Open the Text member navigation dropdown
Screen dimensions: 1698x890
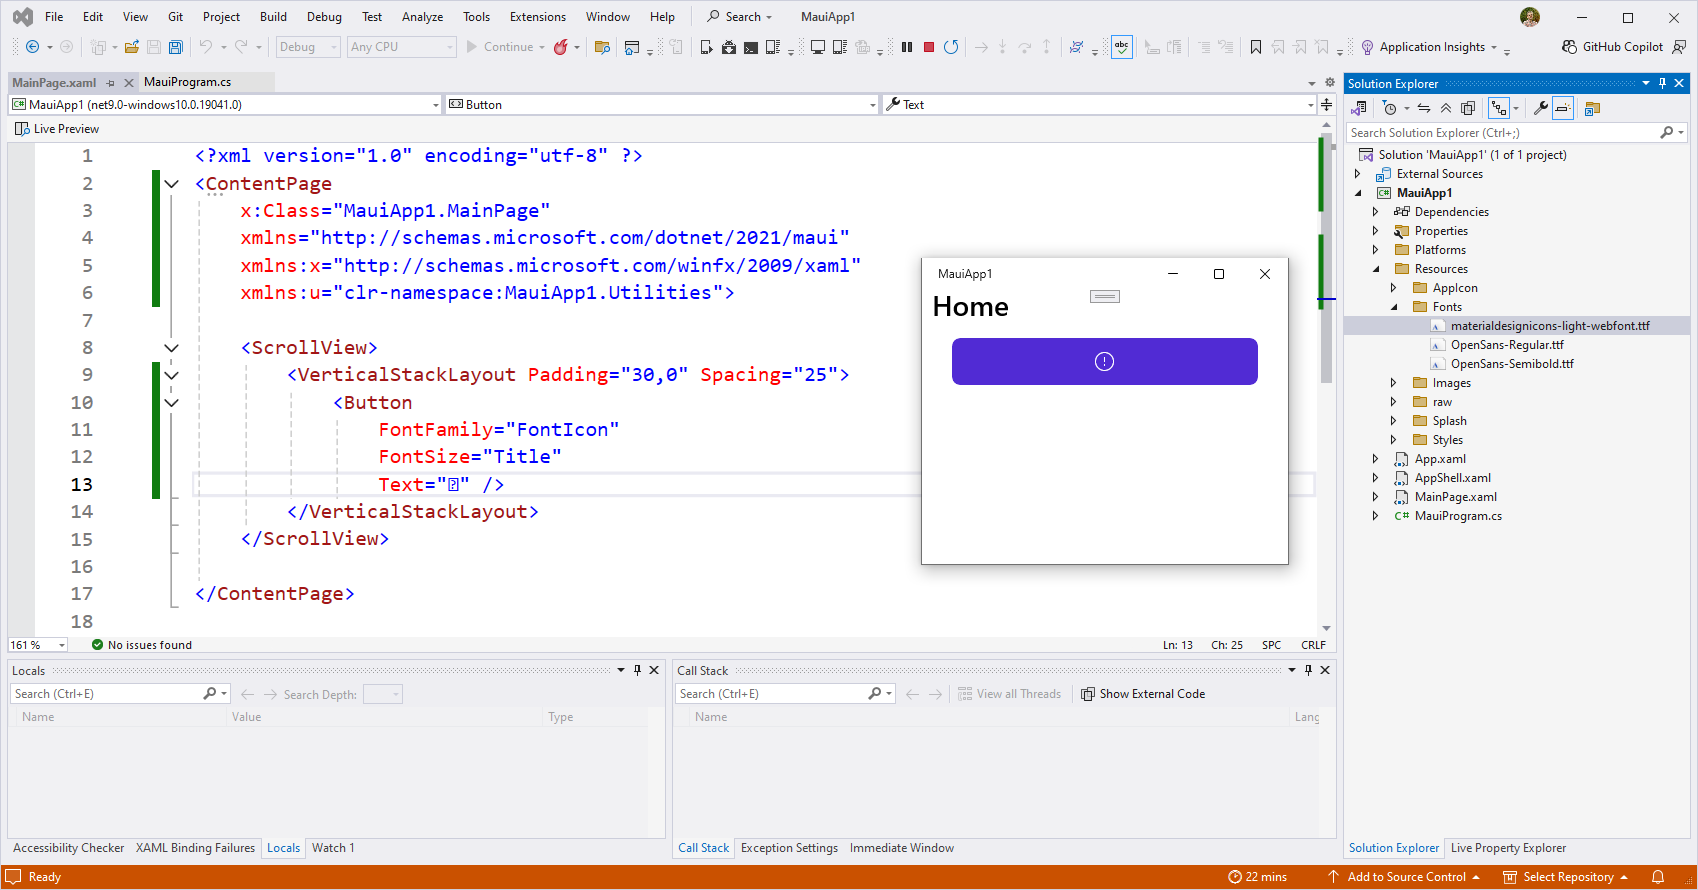(1099, 104)
